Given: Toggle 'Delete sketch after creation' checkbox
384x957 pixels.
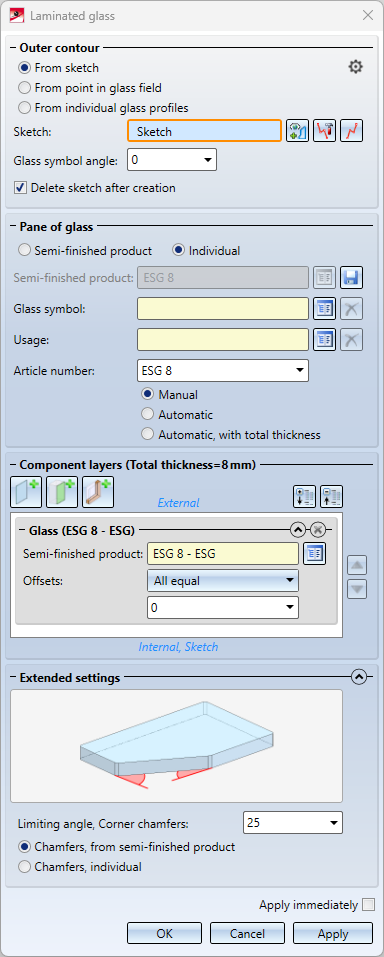Looking at the screenshot, I should [x=97, y=188].
